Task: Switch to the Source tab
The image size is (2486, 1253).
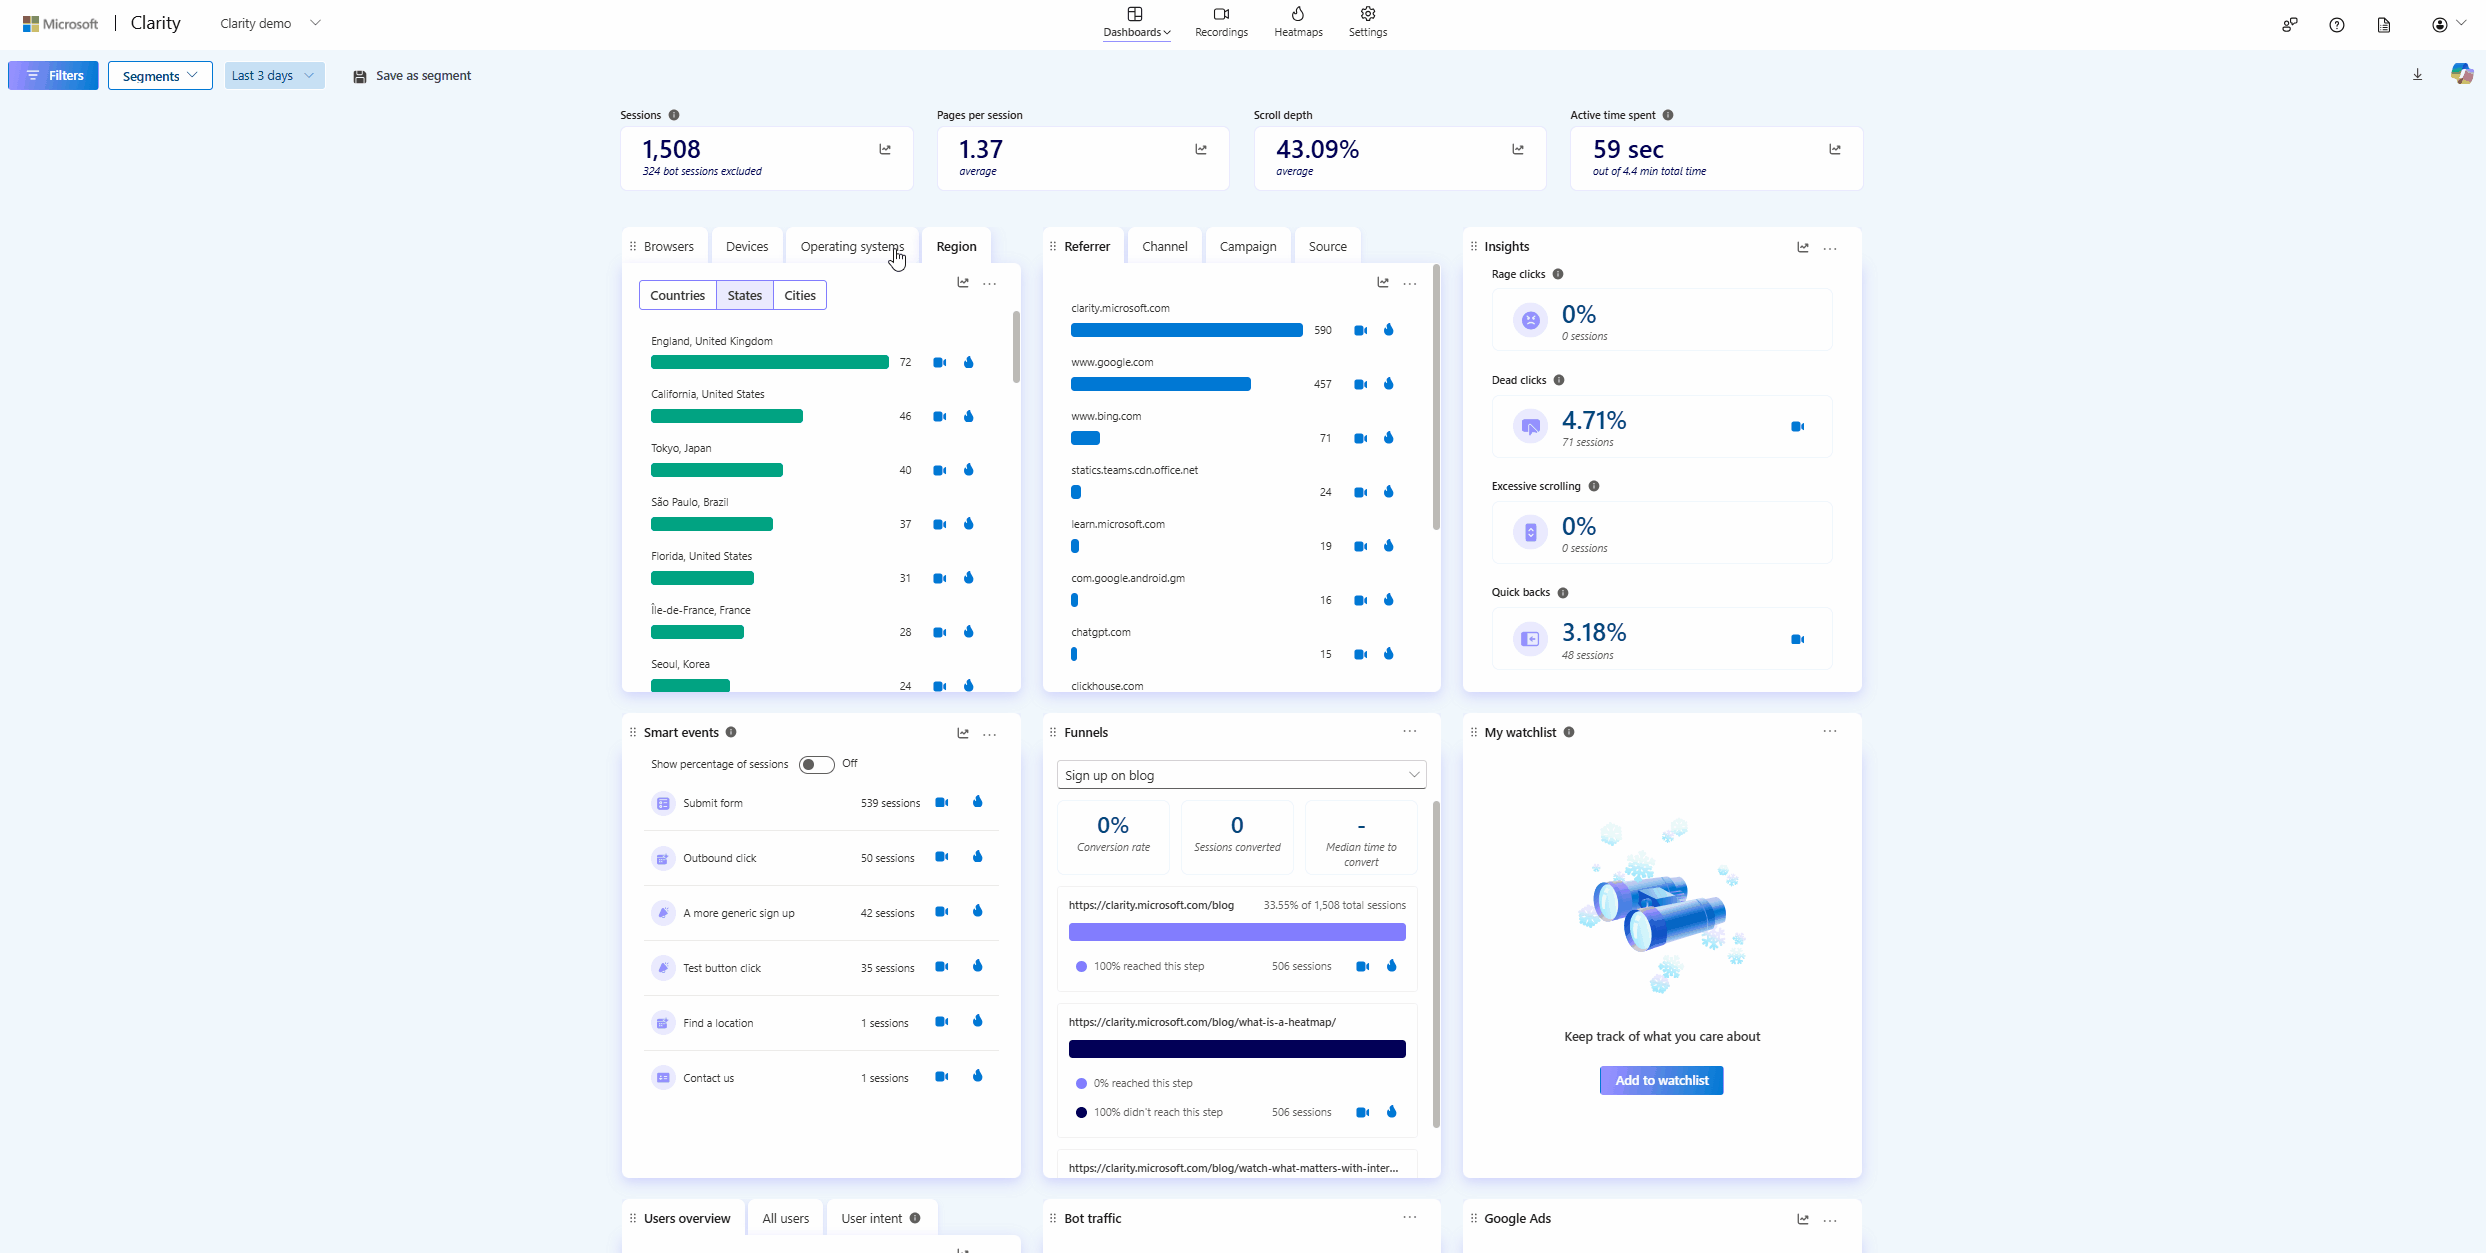Action: [1328, 246]
